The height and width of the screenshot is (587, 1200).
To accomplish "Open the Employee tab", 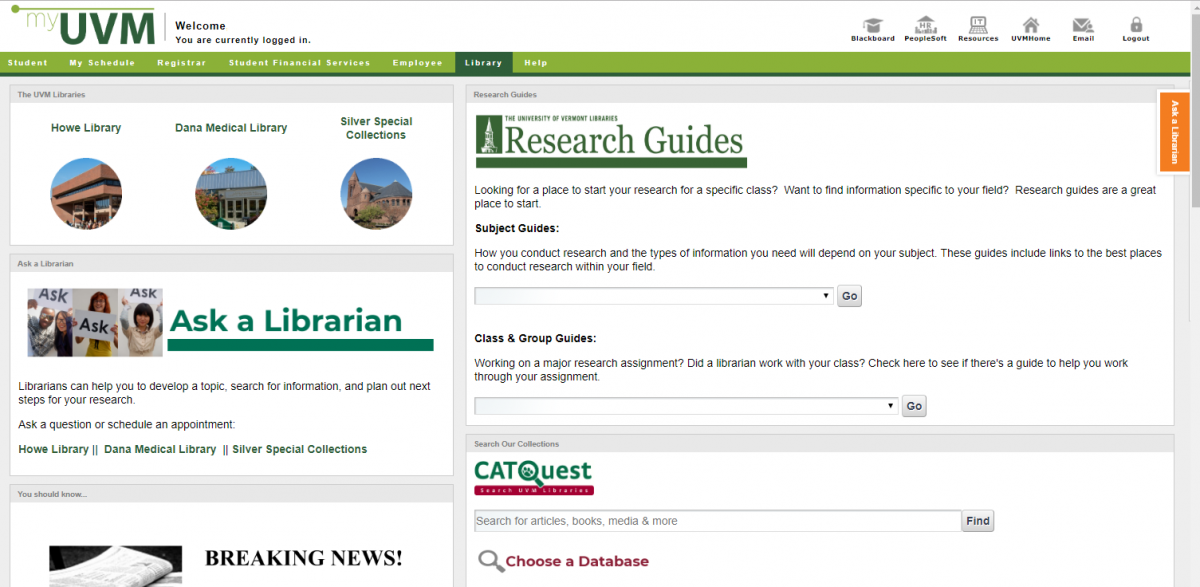I will (x=417, y=63).
